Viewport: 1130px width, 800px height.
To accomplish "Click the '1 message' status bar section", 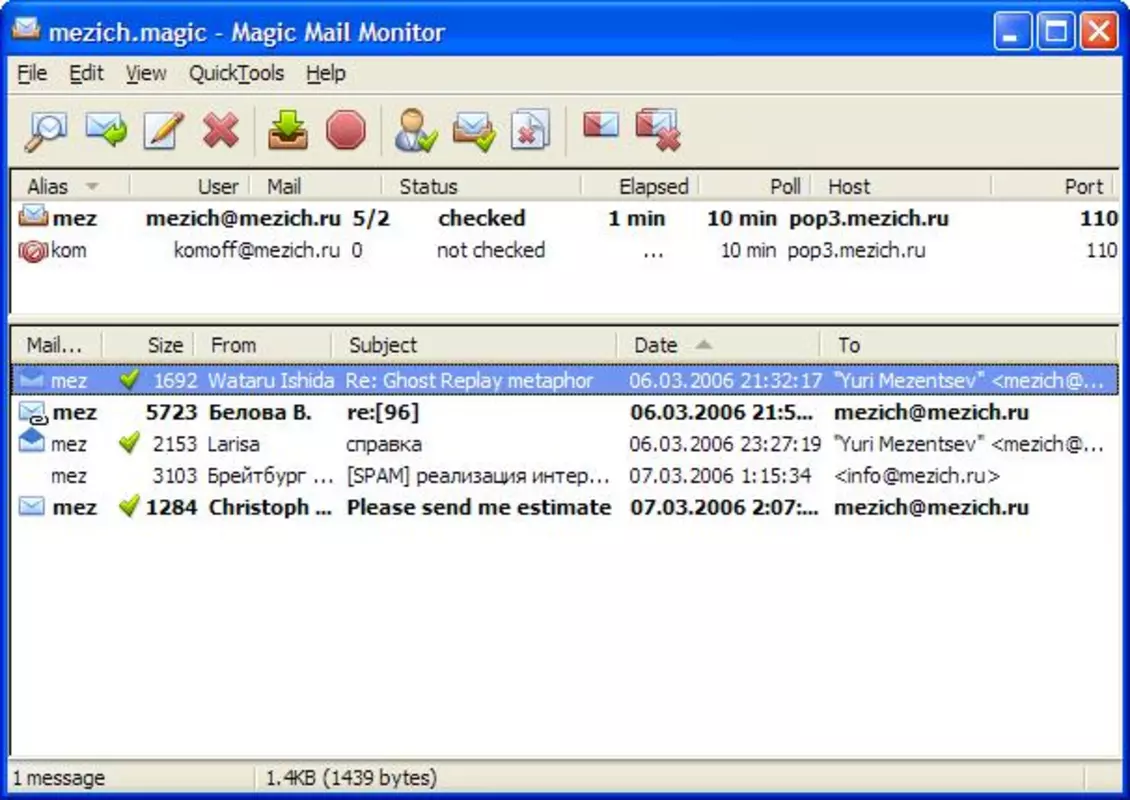I will click(x=132, y=778).
